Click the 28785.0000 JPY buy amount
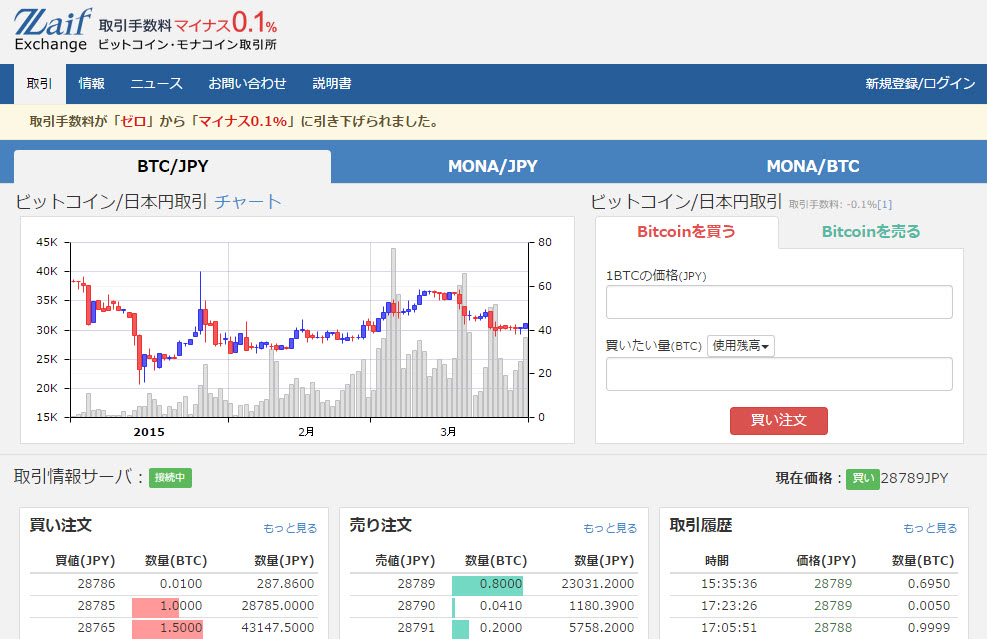The width and height of the screenshot is (987, 639). [x=278, y=606]
